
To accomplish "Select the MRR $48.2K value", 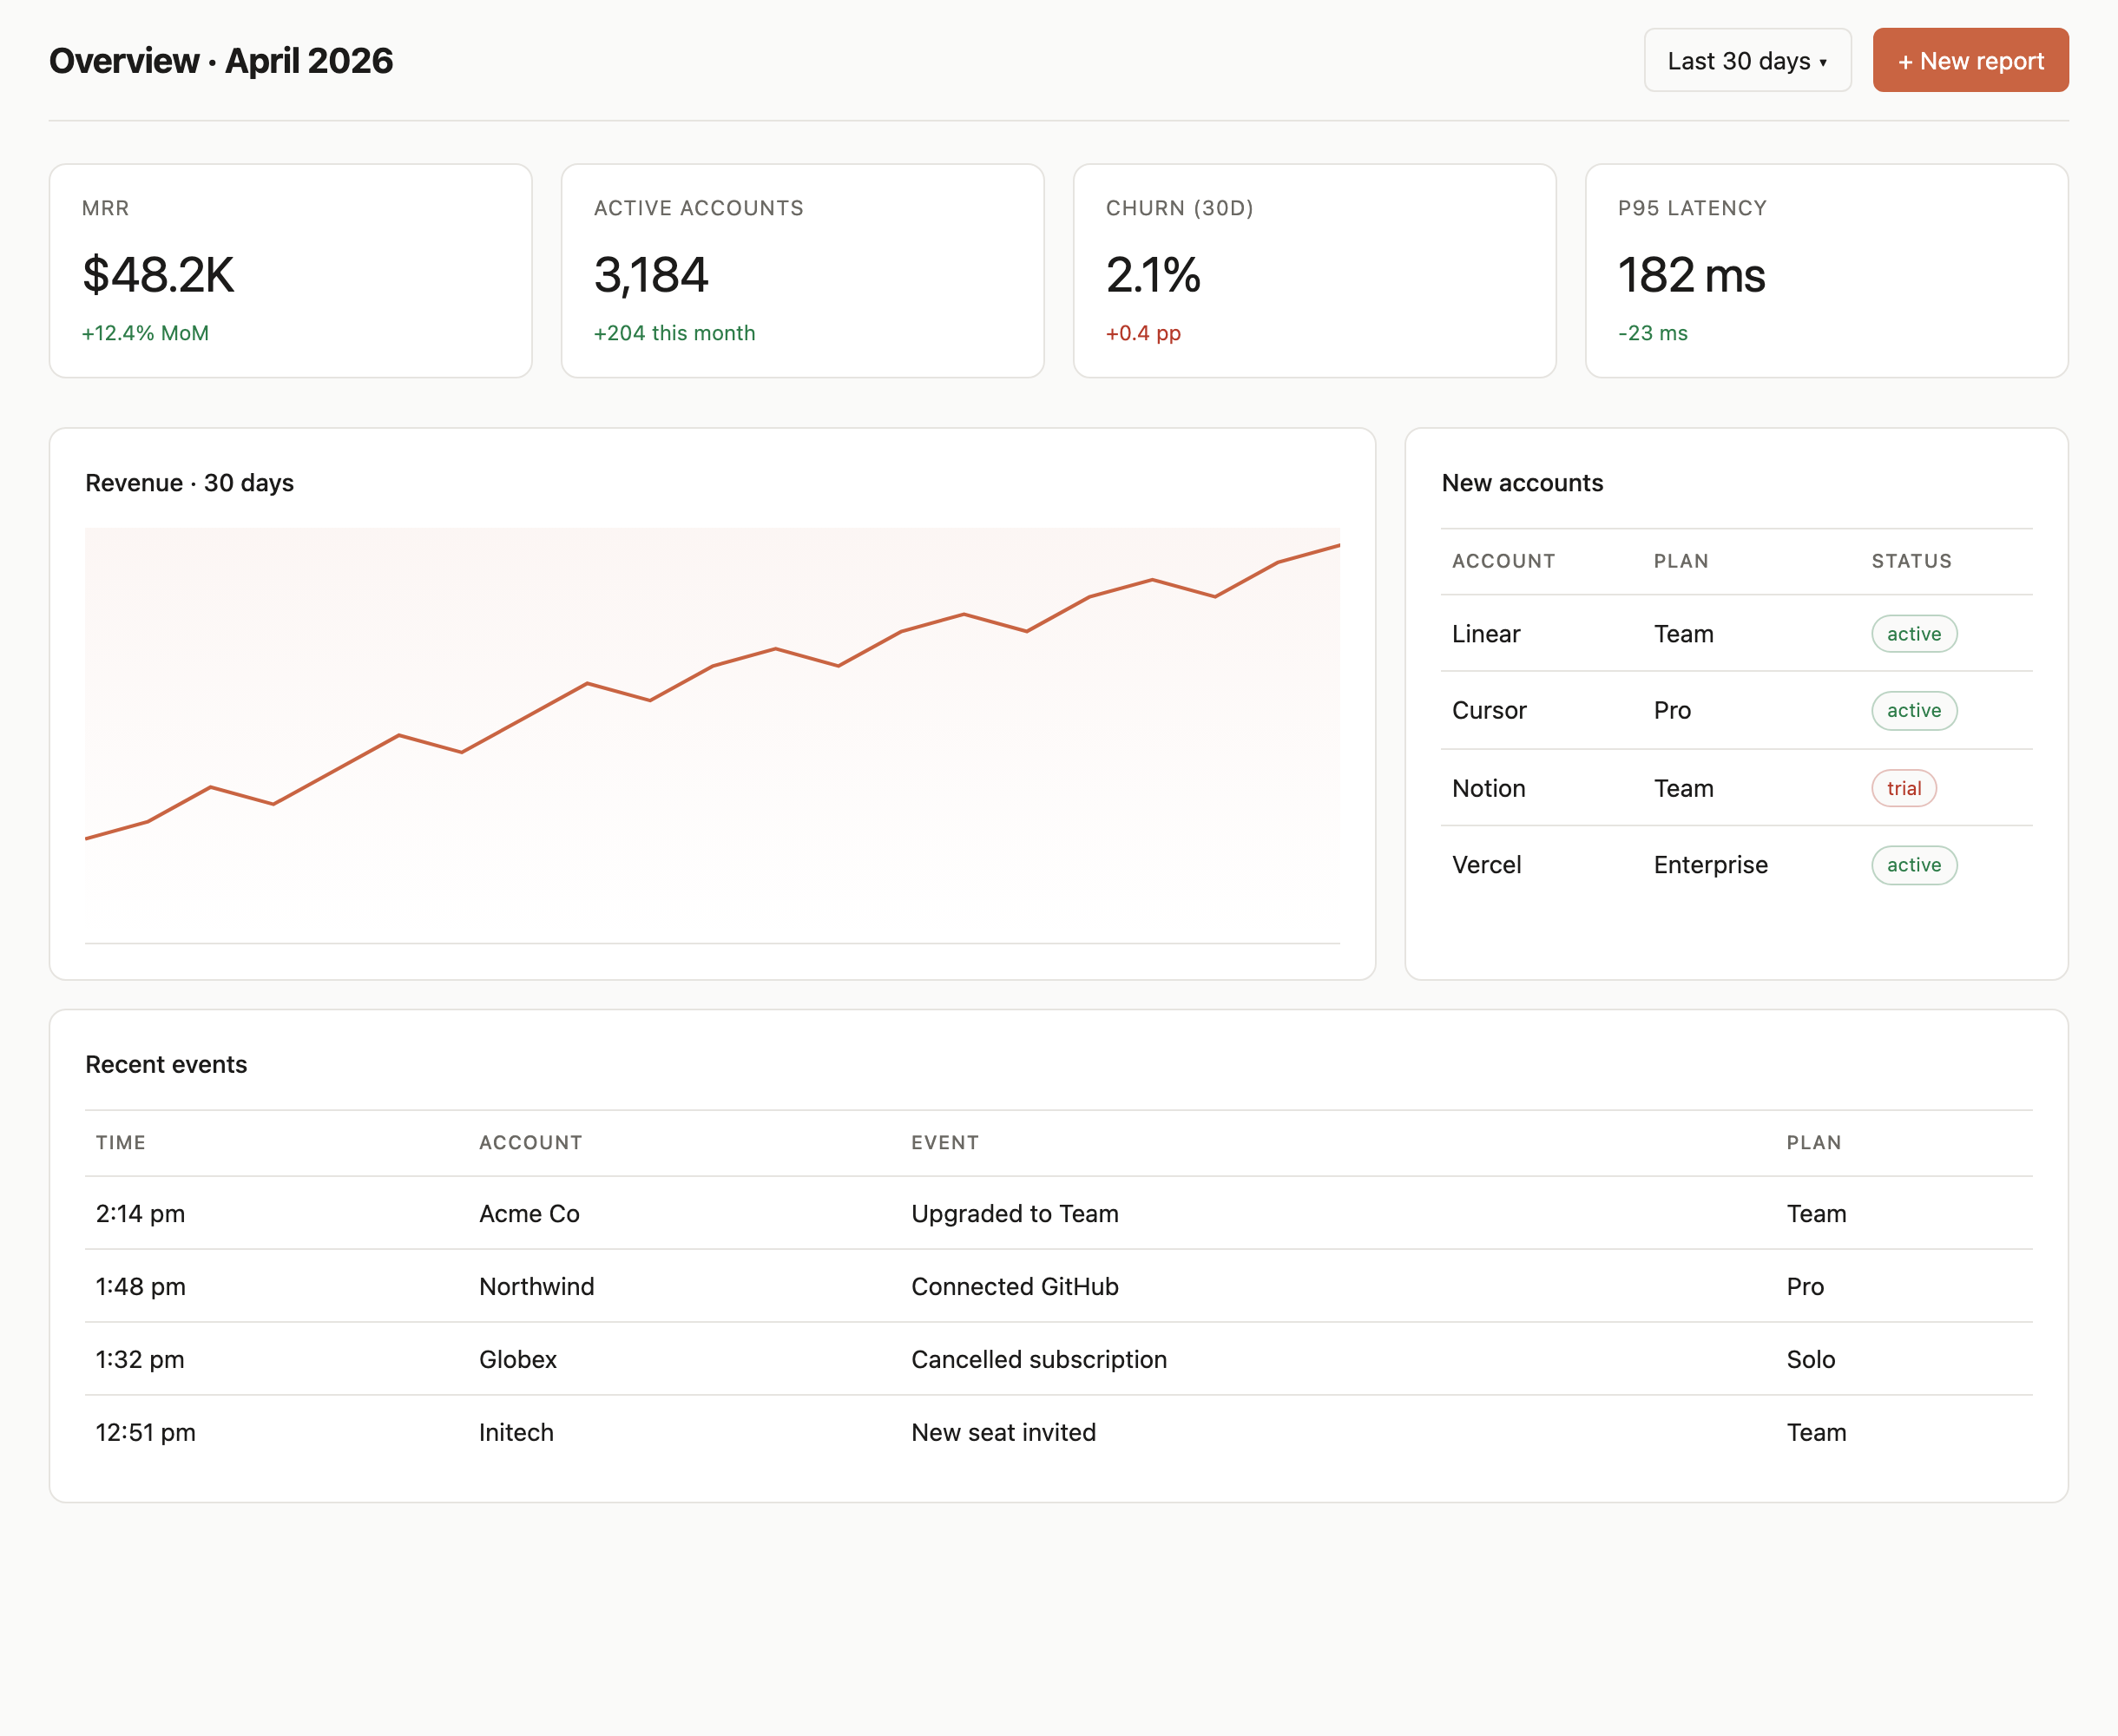I will click(x=158, y=275).
